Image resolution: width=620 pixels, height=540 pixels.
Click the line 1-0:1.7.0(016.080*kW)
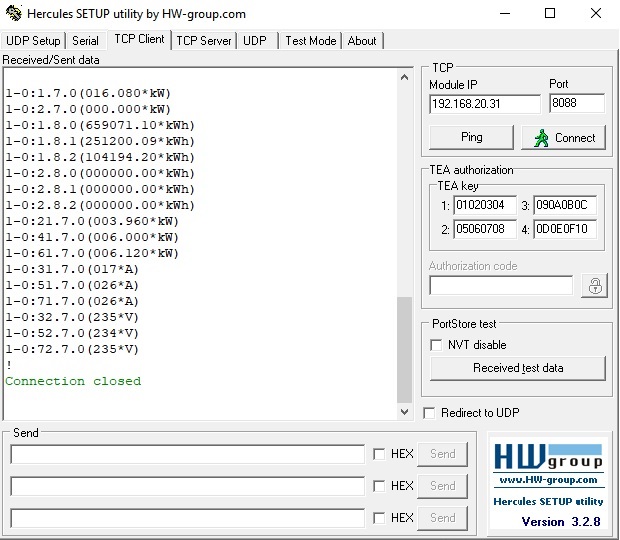coord(88,93)
